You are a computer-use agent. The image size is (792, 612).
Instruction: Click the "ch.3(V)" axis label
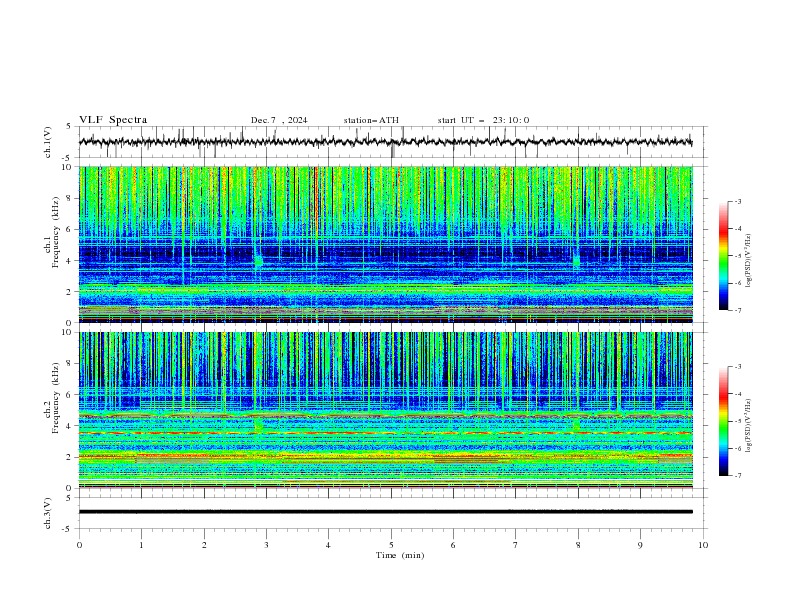(x=48, y=513)
